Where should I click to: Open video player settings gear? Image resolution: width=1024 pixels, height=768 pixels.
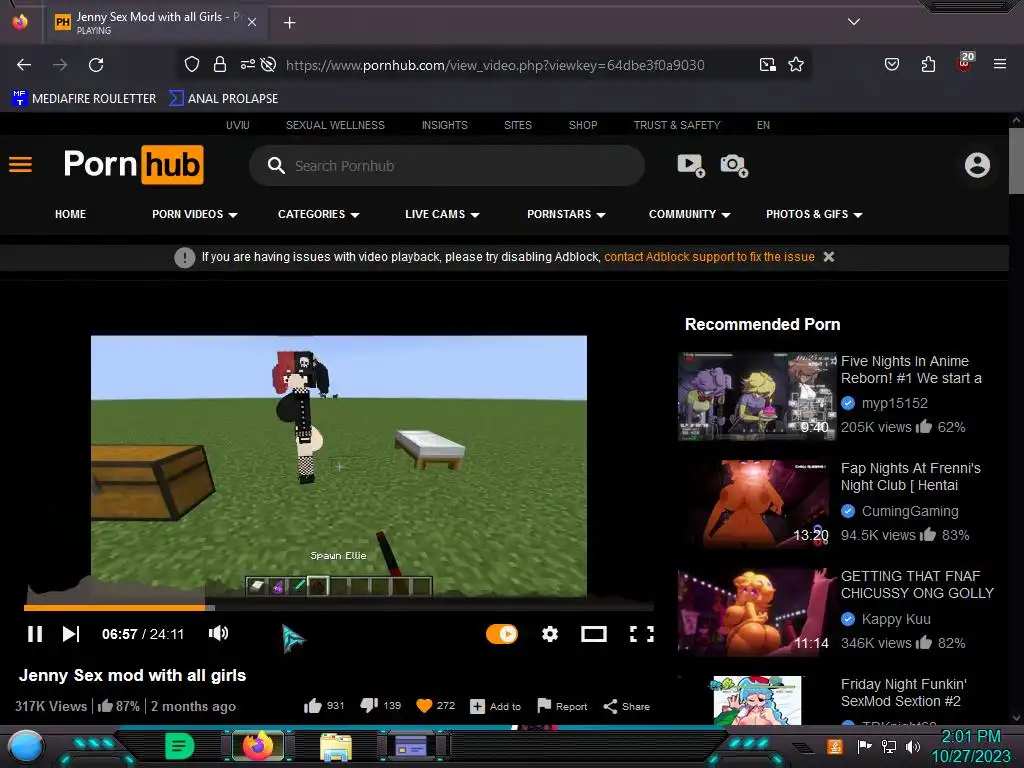(x=550, y=634)
